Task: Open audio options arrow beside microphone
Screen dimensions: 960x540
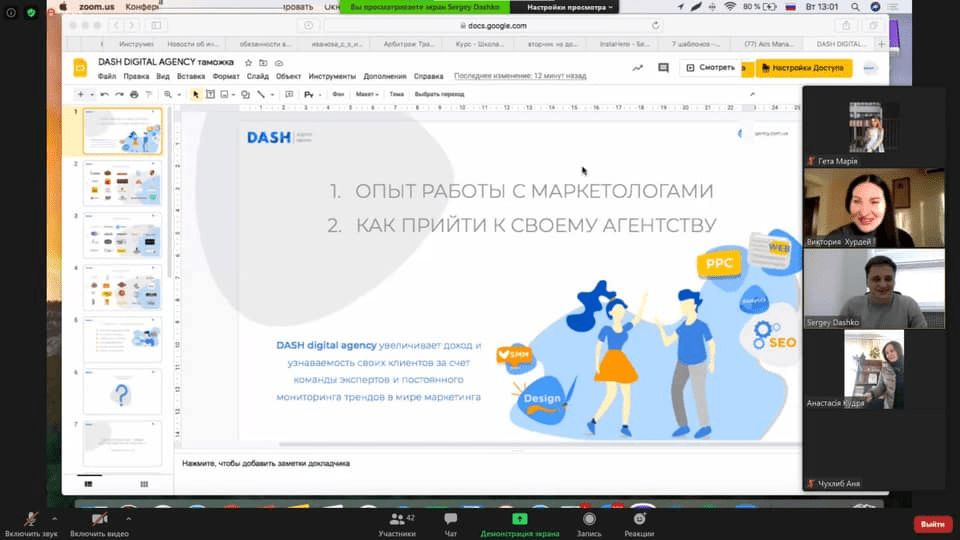Action: coord(54,519)
